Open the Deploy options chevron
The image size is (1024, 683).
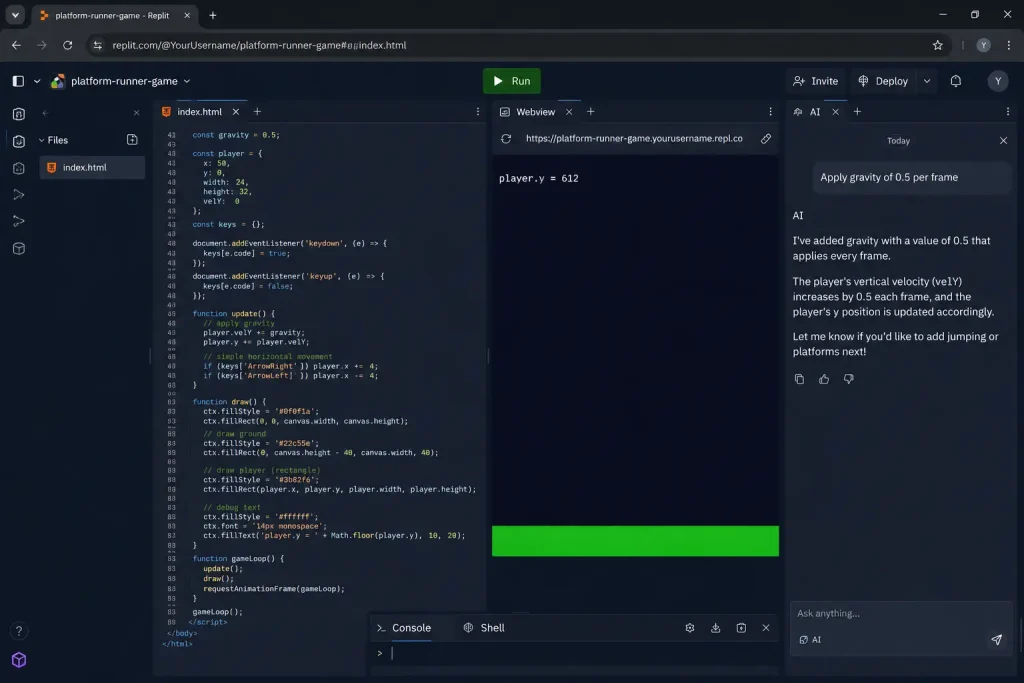click(x=927, y=81)
